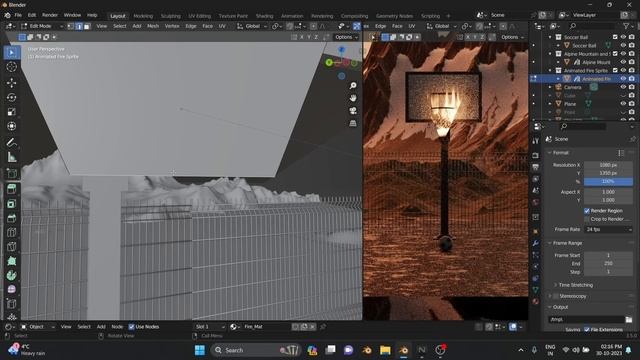Image resolution: width=640 pixels, height=360 pixels.
Task: Open World properties tab icon
Action: (536, 202)
